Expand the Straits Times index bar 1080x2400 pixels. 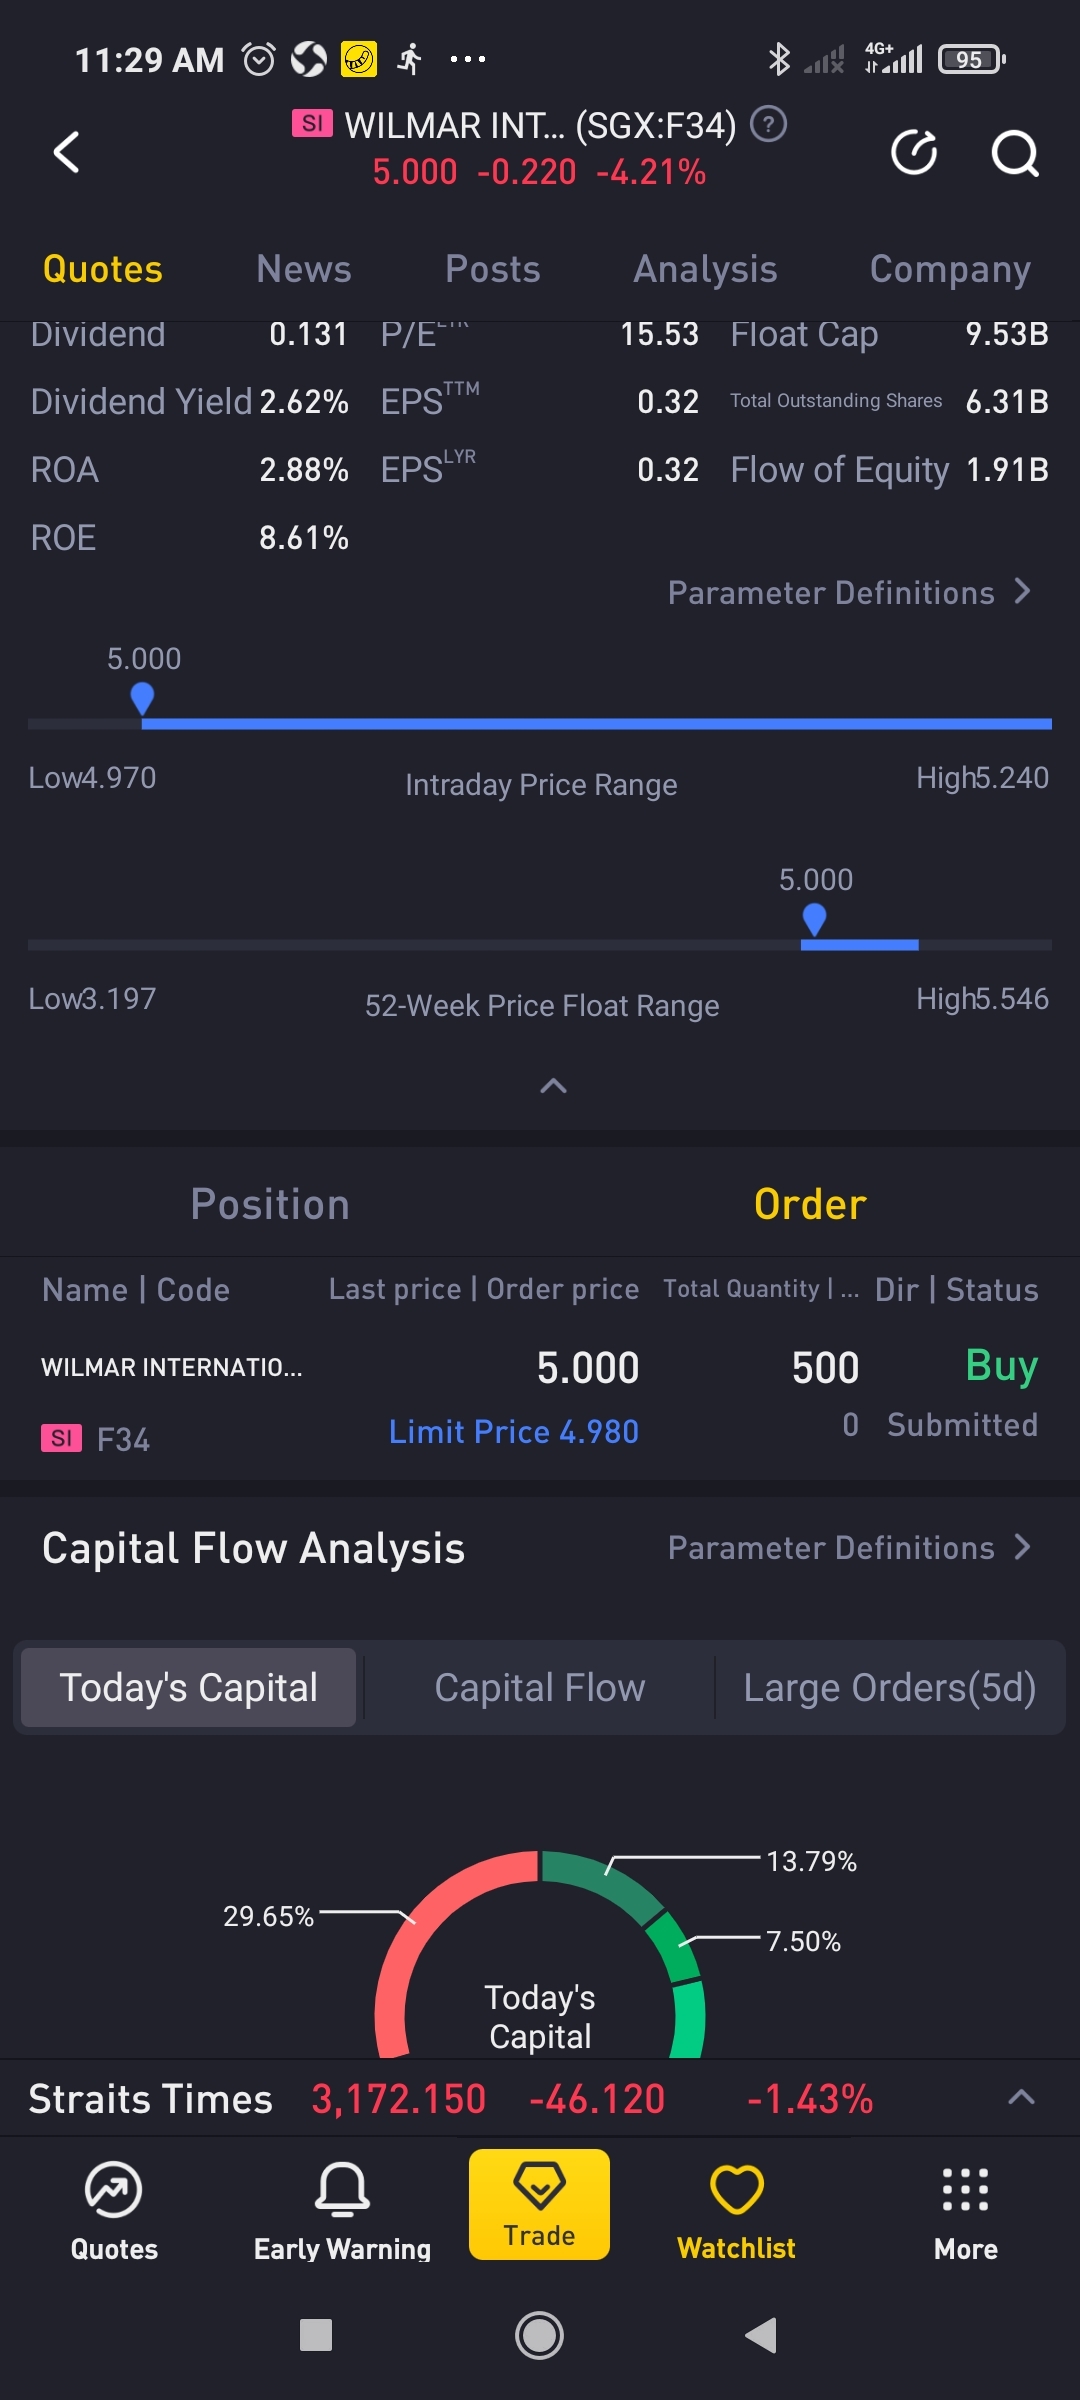(x=1020, y=2098)
